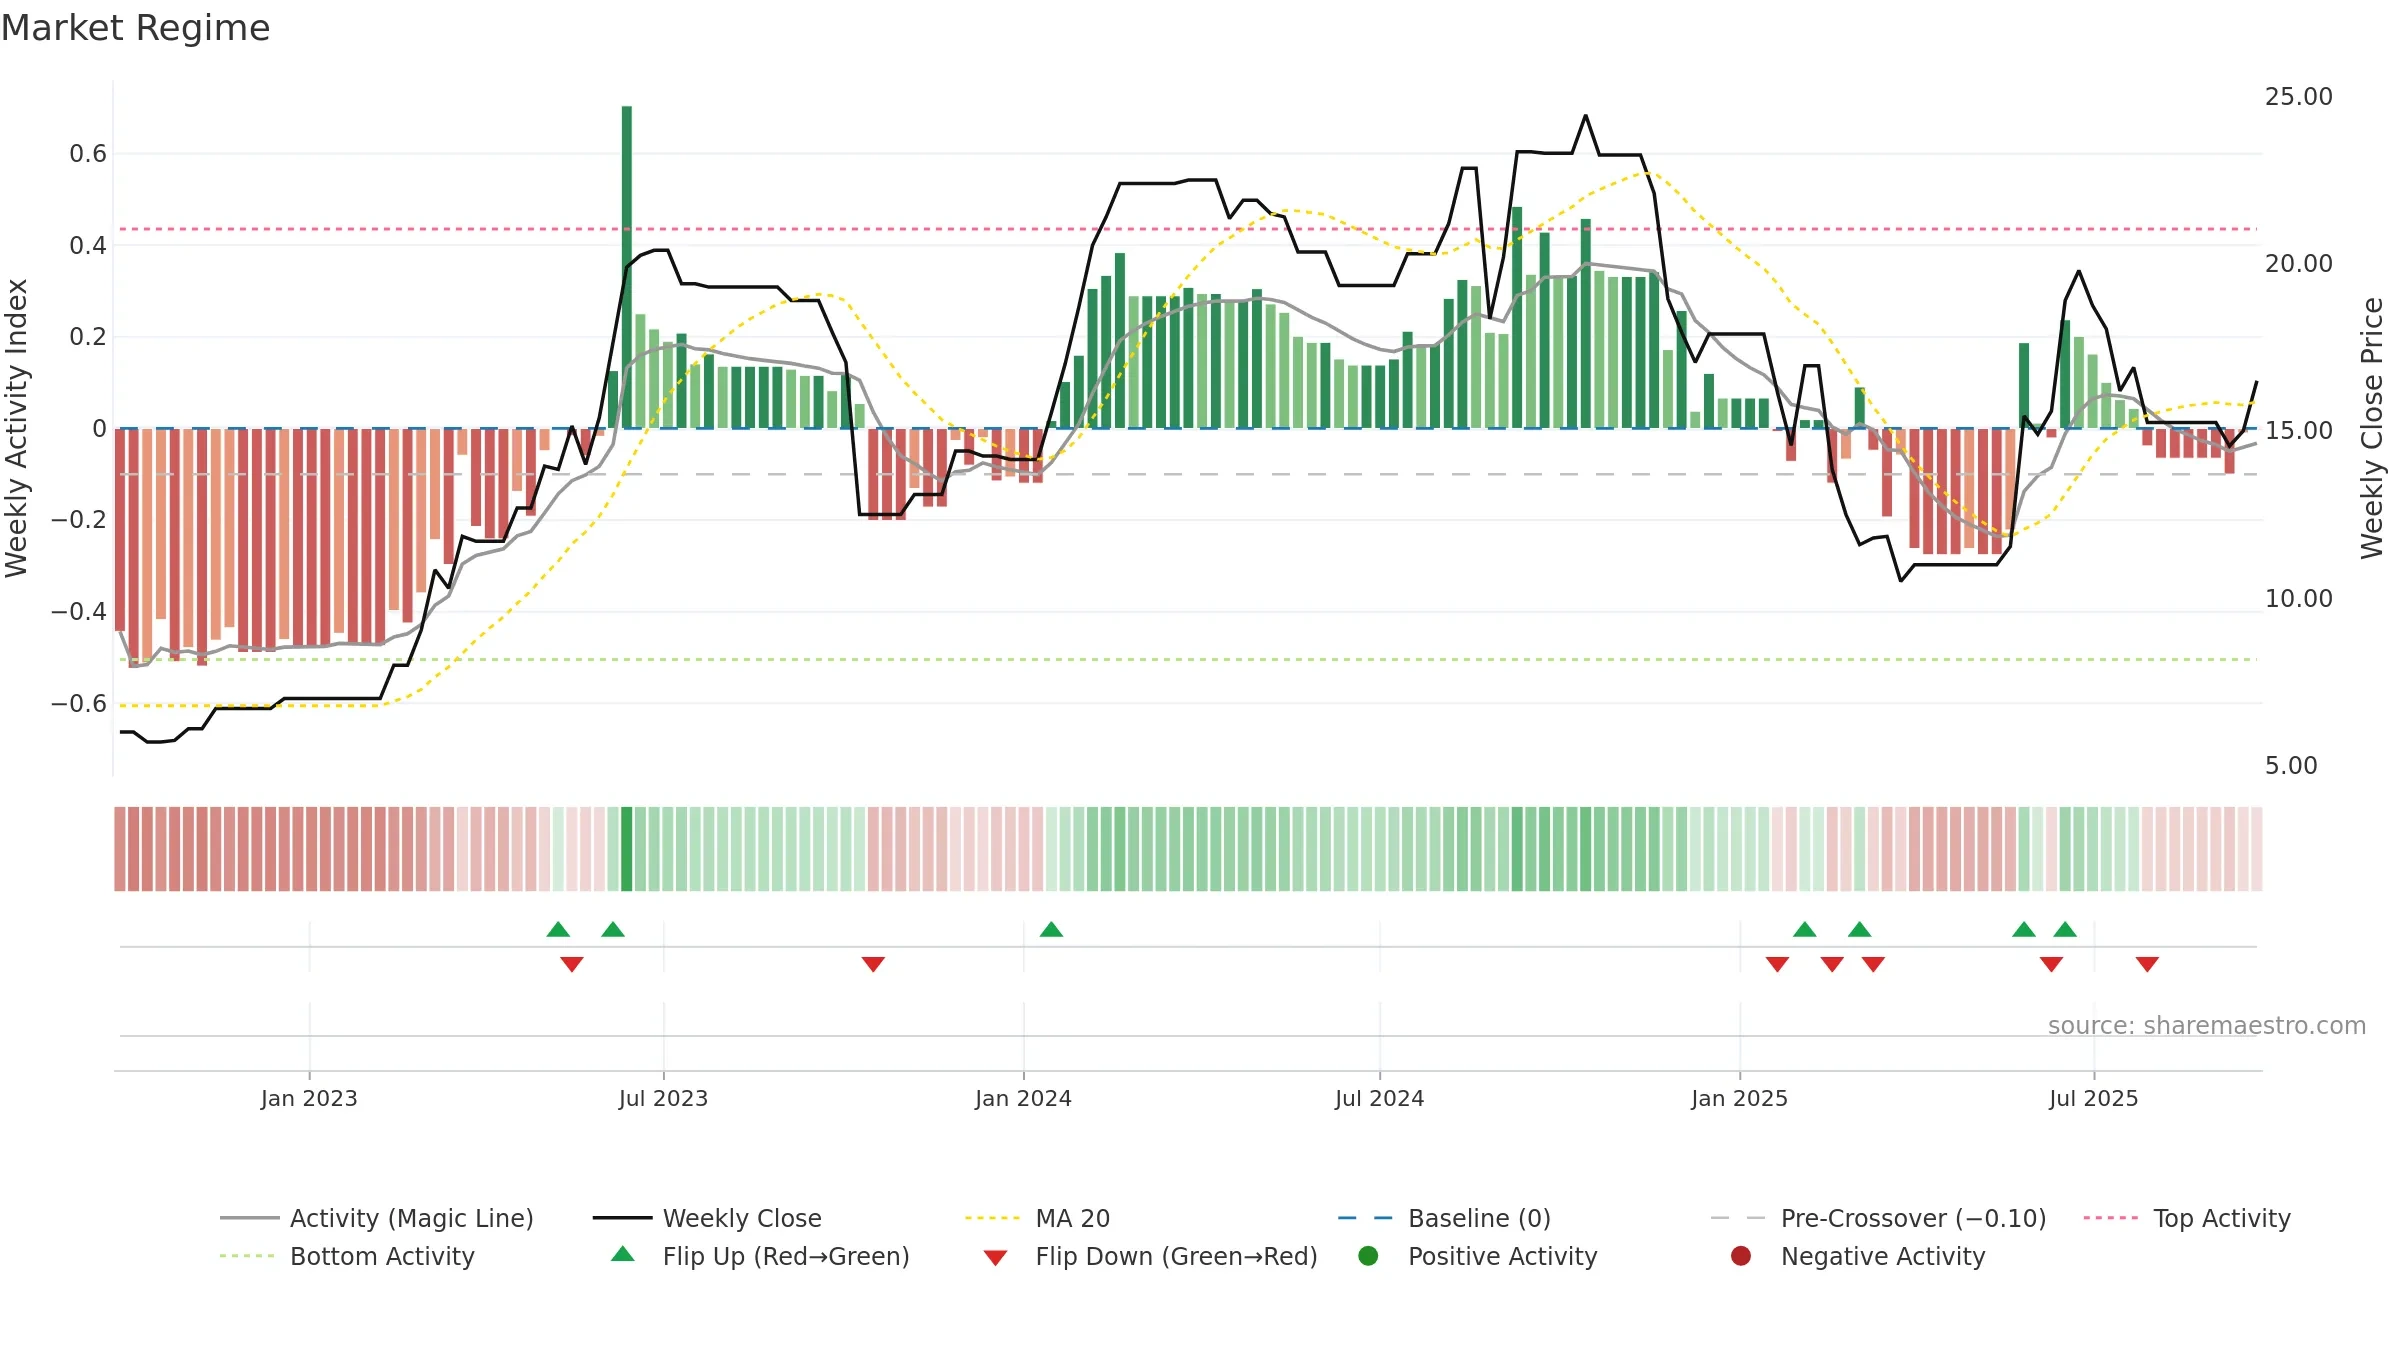Click the 15.00 price axis tick

2298,431
